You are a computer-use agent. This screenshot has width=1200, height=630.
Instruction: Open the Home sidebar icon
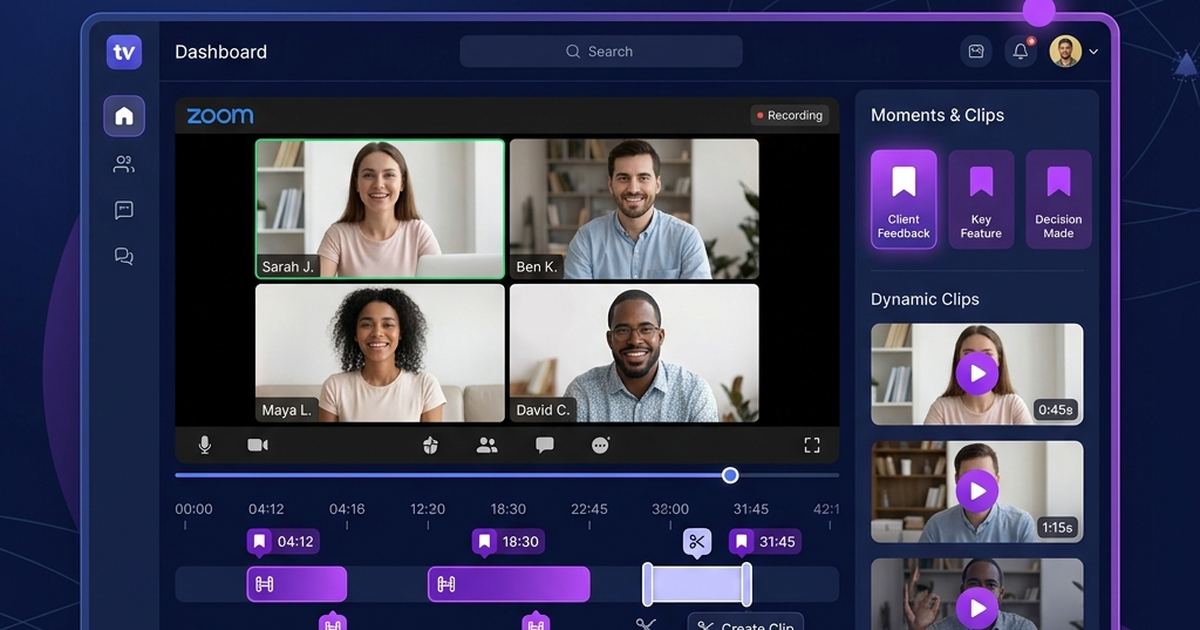[124, 116]
